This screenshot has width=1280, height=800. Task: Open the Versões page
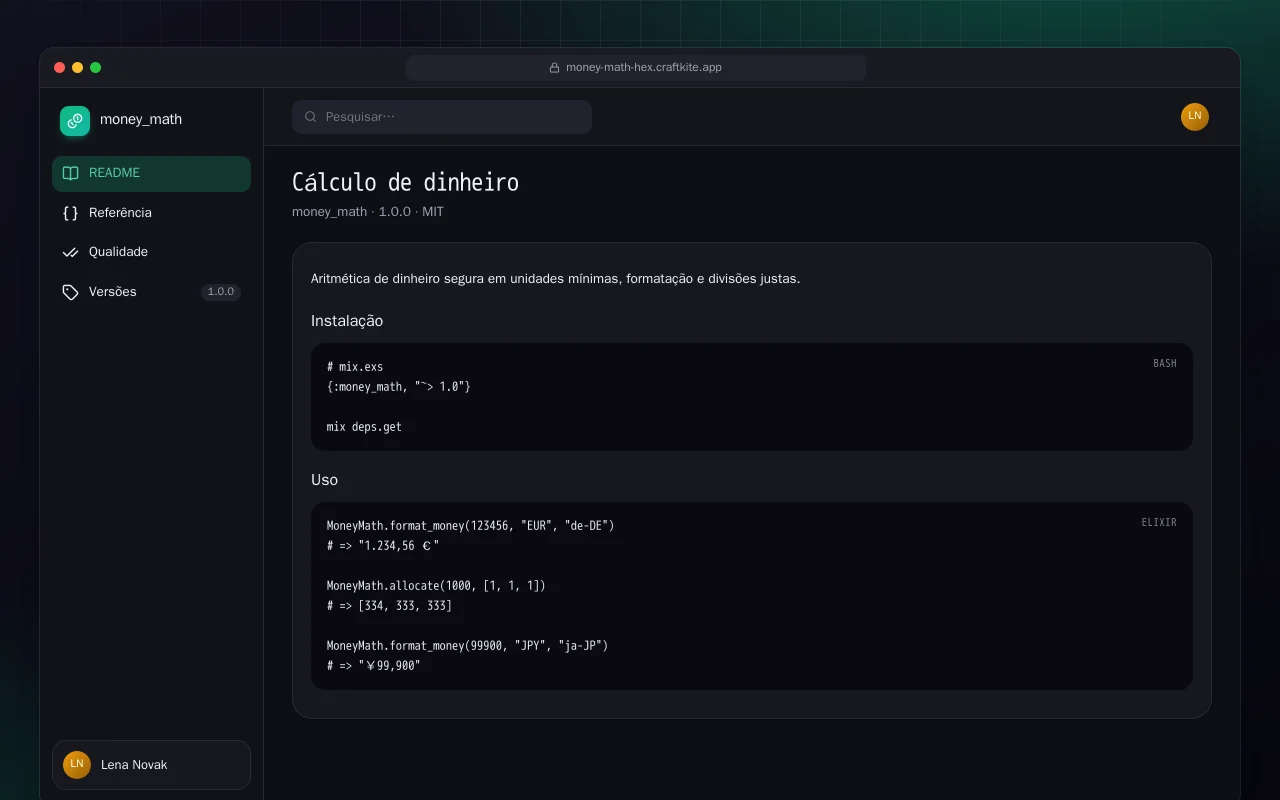[x=151, y=292]
